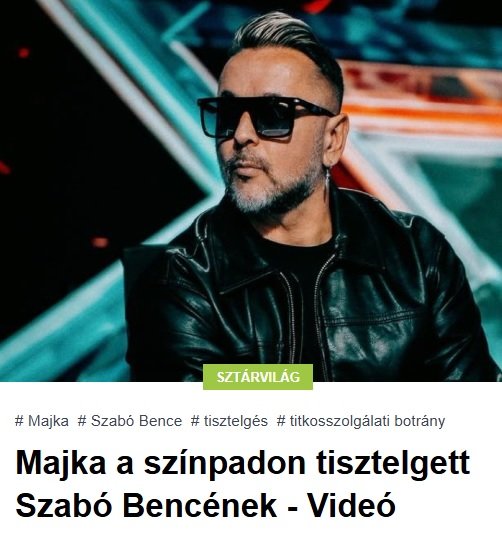
Task: Click the hash symbol before Majka
Action: pos(19,421)
